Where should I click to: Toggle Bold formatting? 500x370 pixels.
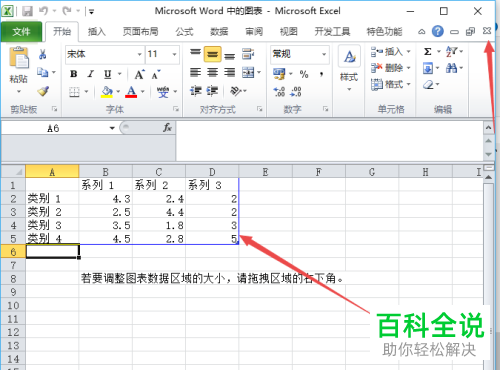(74, 74)
